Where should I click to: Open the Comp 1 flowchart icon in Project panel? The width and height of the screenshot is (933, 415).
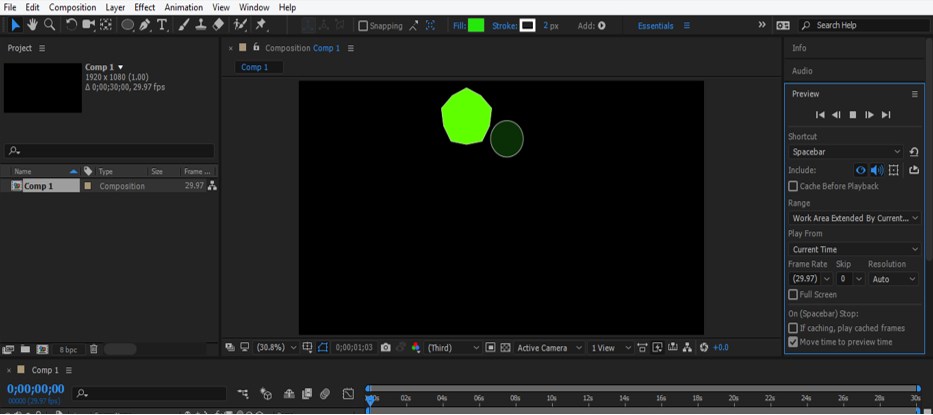tap(212, 186)
